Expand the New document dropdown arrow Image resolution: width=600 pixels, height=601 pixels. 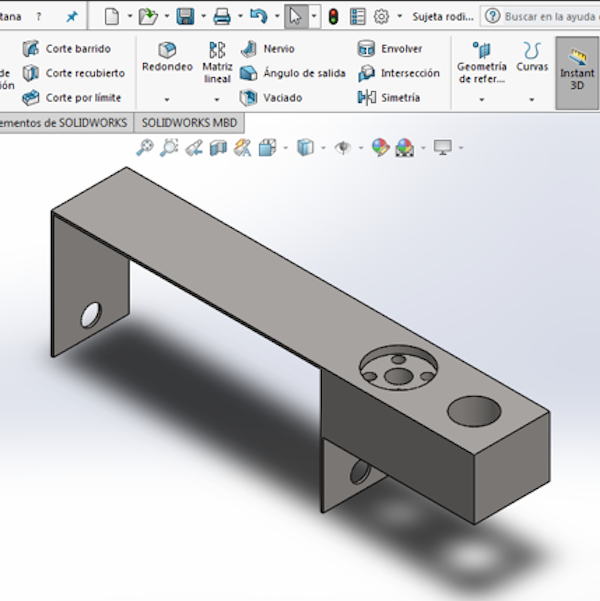[130, 16]
